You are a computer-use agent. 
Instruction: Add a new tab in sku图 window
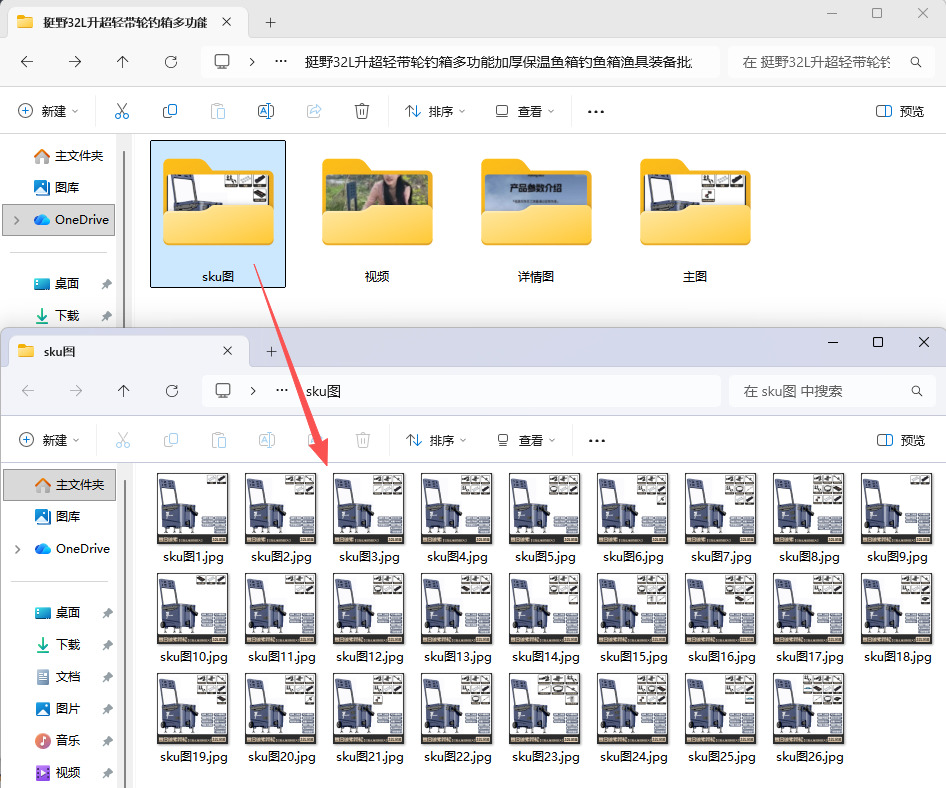pos(271,352)
